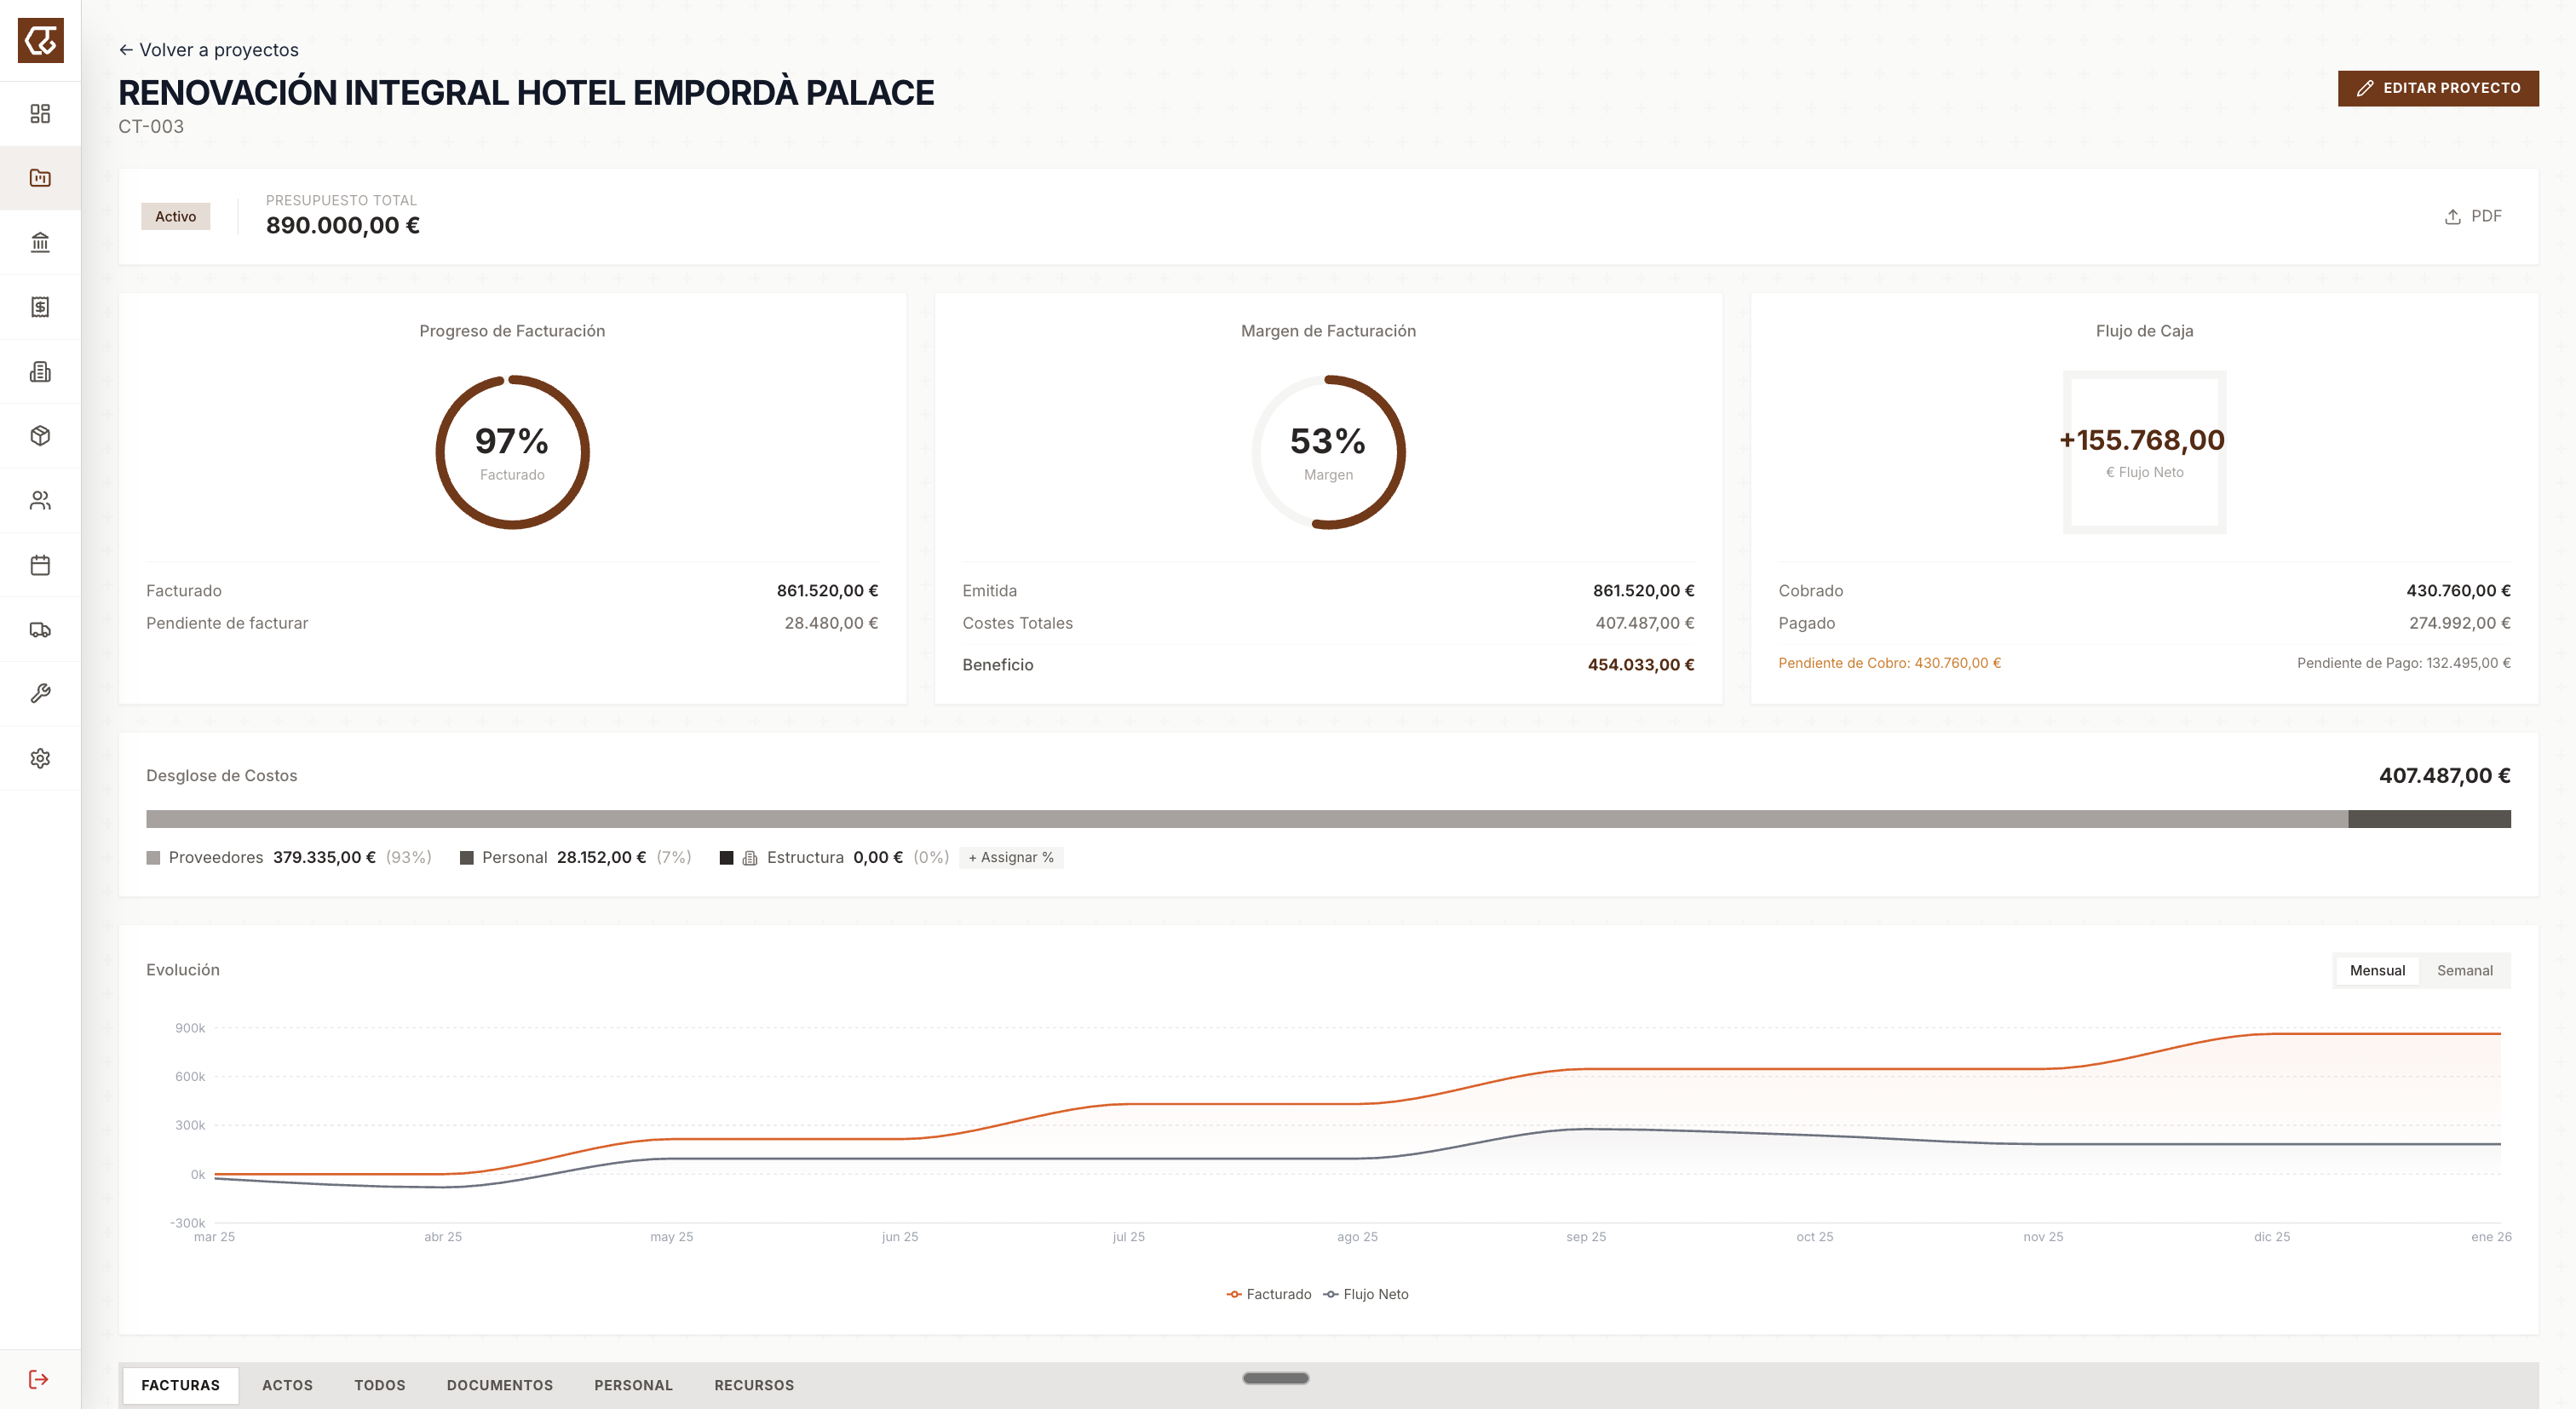
Task: Click the EDITAR PROYECTO button
Action: pos(2438,88)
